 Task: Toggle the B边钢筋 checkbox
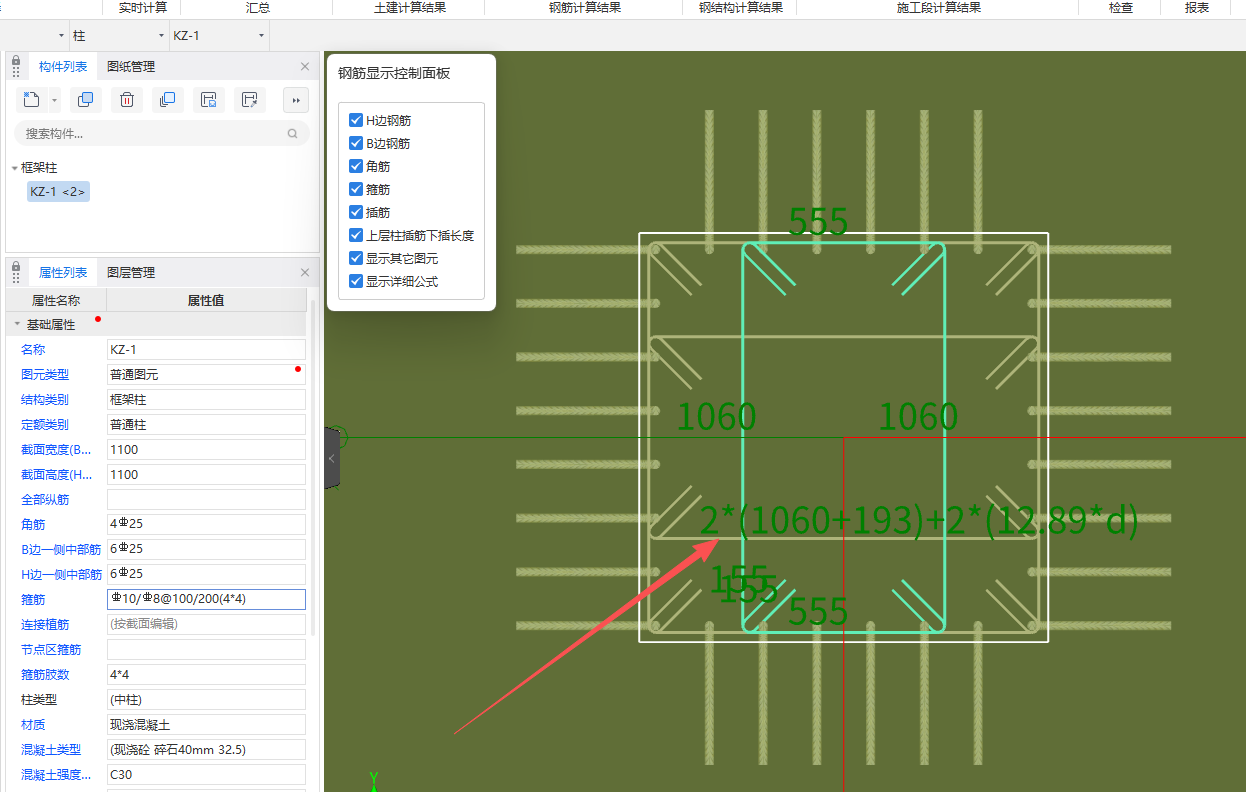355,143
